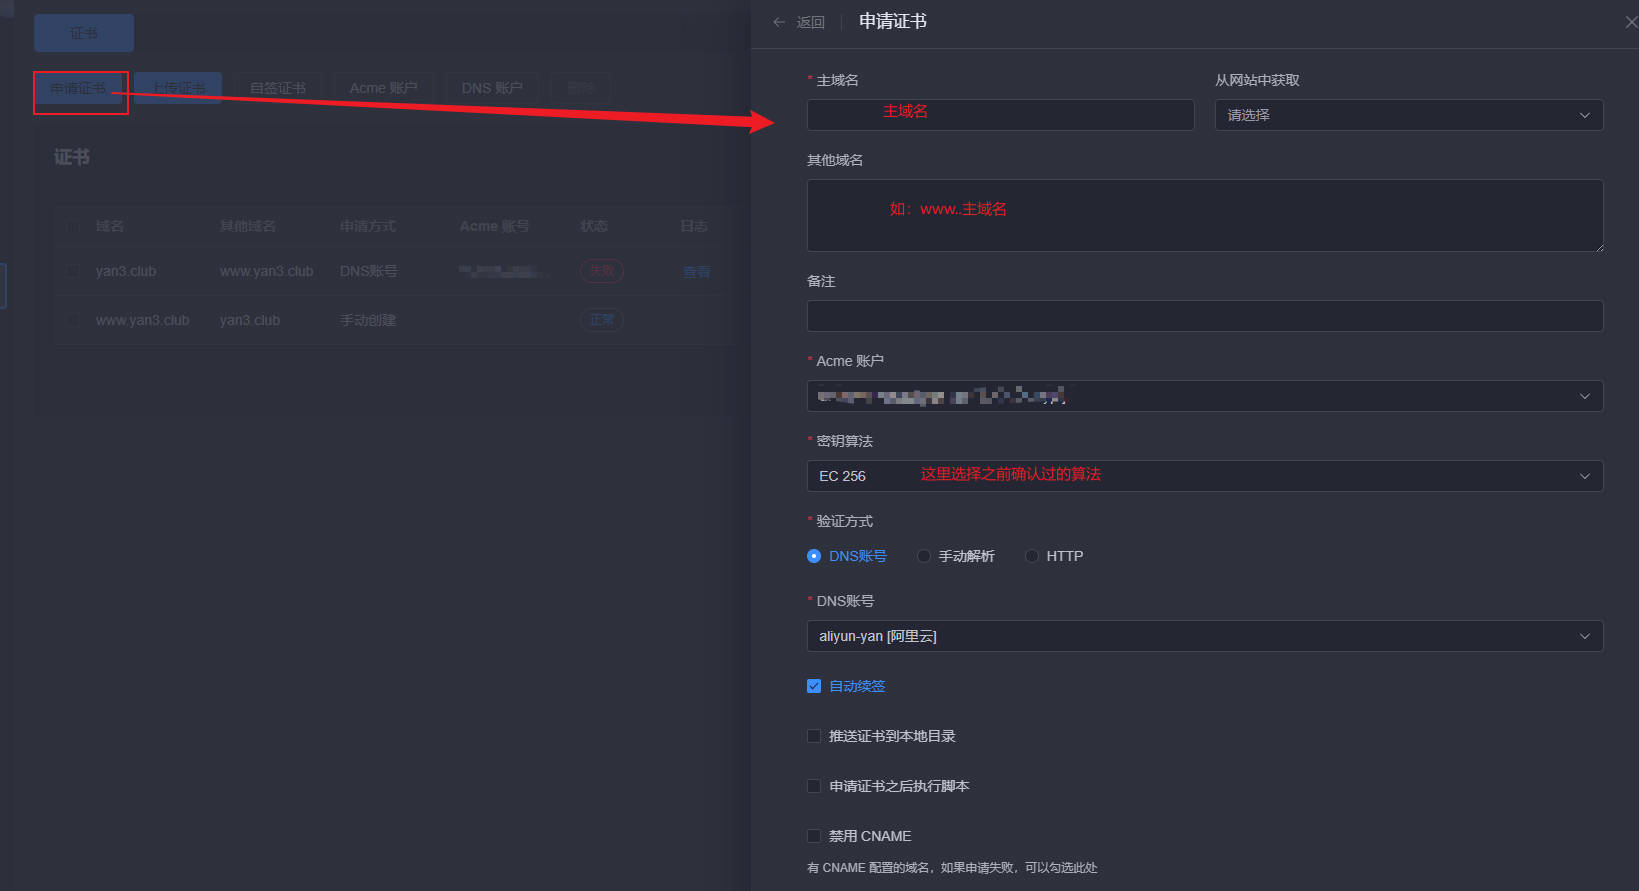Open the DNS账号 dropdown showing aliyun-yan
This screenshot has width=1639, height=891.
(x=1204, y=636)
